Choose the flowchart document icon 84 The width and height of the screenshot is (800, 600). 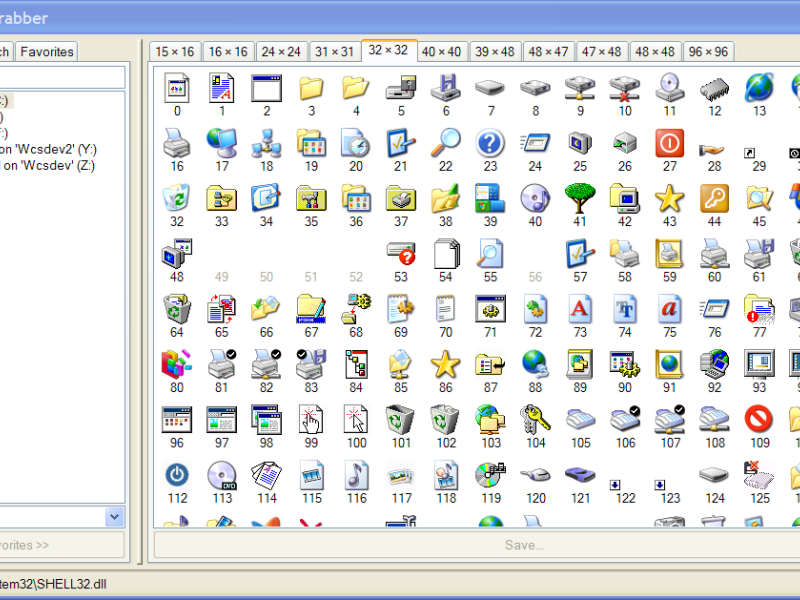tap(356, 364)
